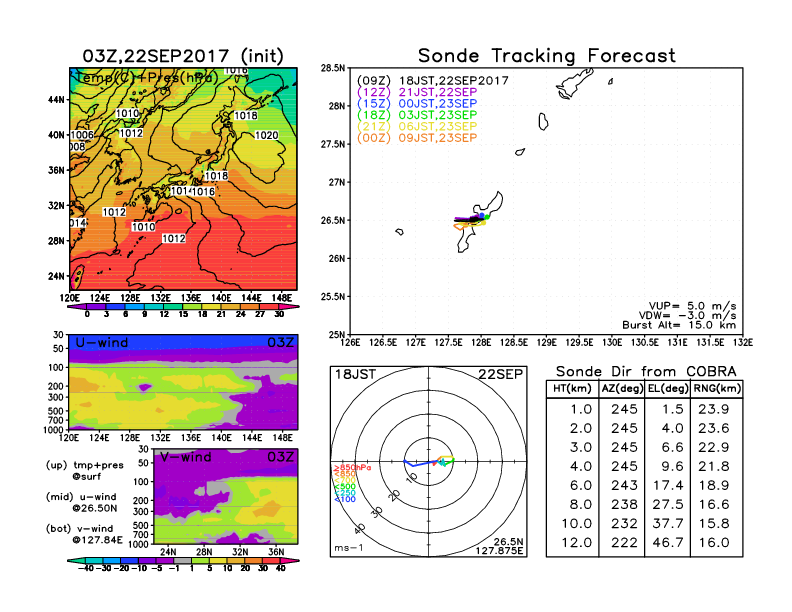
Task: Click the "Sonde Tracking Forecast" title
Action: point(547,56)
